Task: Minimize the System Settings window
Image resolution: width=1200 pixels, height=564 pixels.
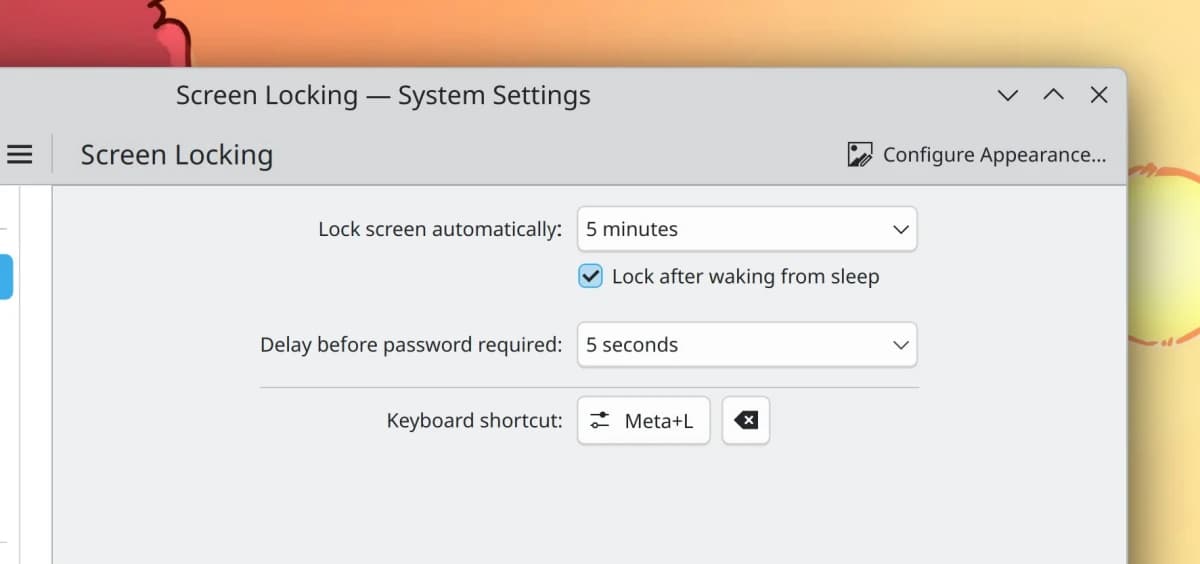Action: 1008,96
